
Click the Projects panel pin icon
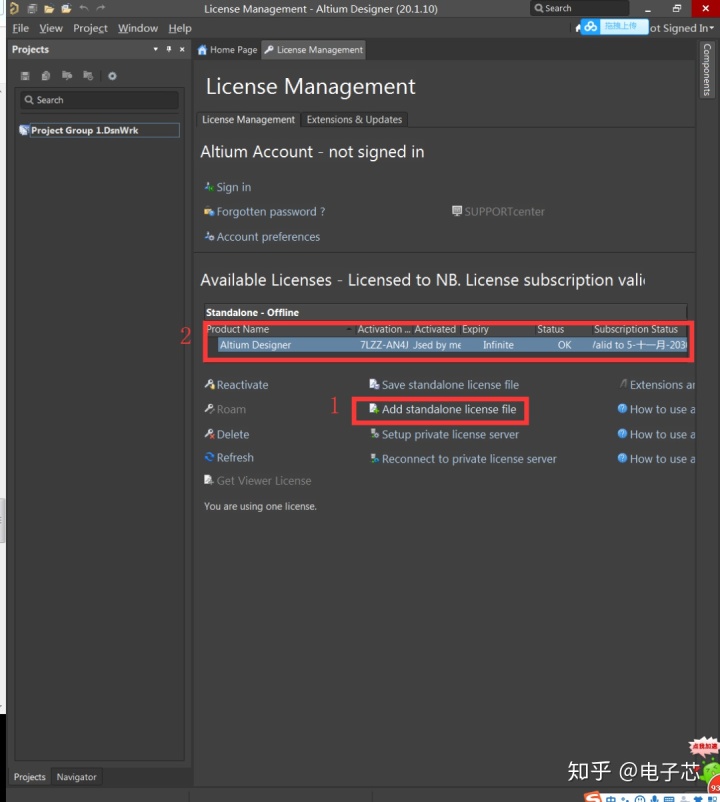coord(169,49)
